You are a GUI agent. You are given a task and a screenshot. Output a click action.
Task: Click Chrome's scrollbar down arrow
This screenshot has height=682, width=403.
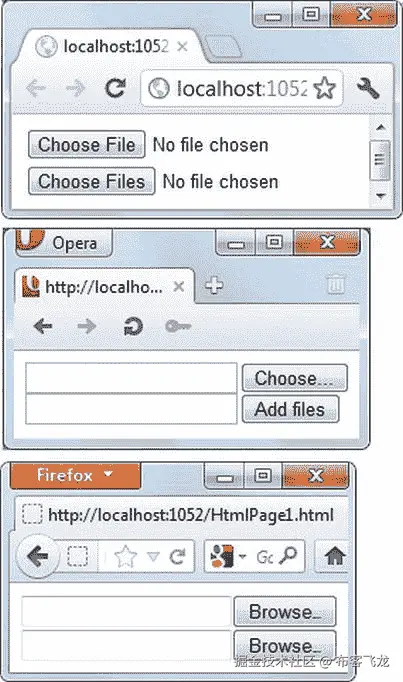381,196
